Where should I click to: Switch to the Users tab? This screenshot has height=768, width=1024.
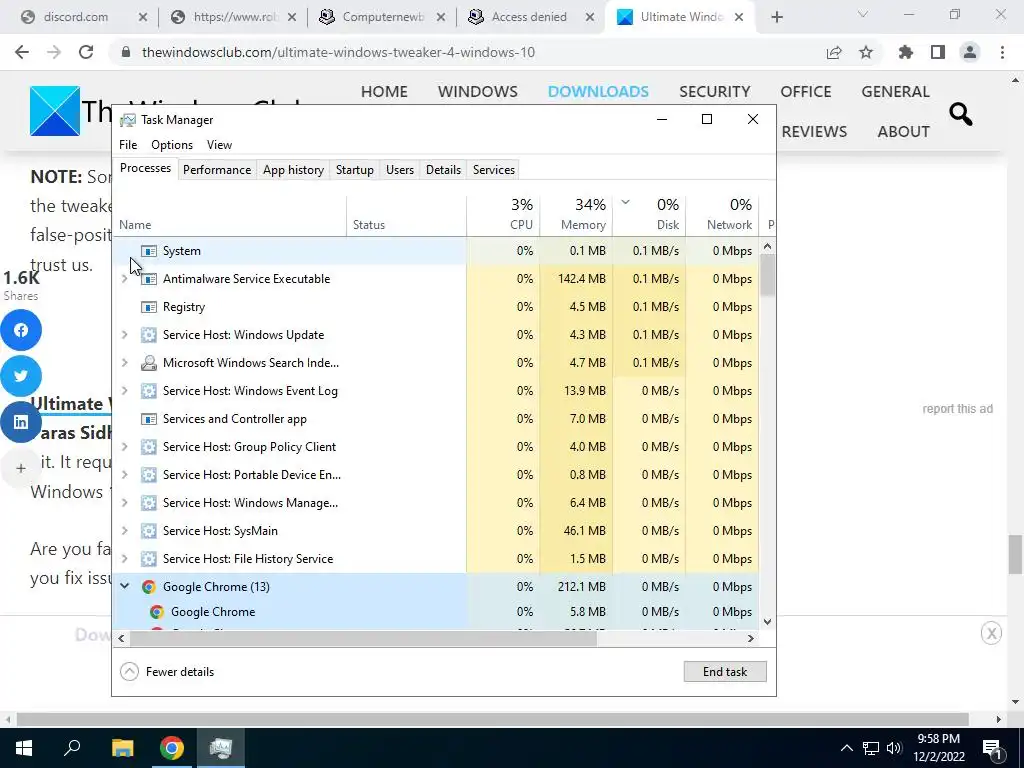tap(400, 170)
